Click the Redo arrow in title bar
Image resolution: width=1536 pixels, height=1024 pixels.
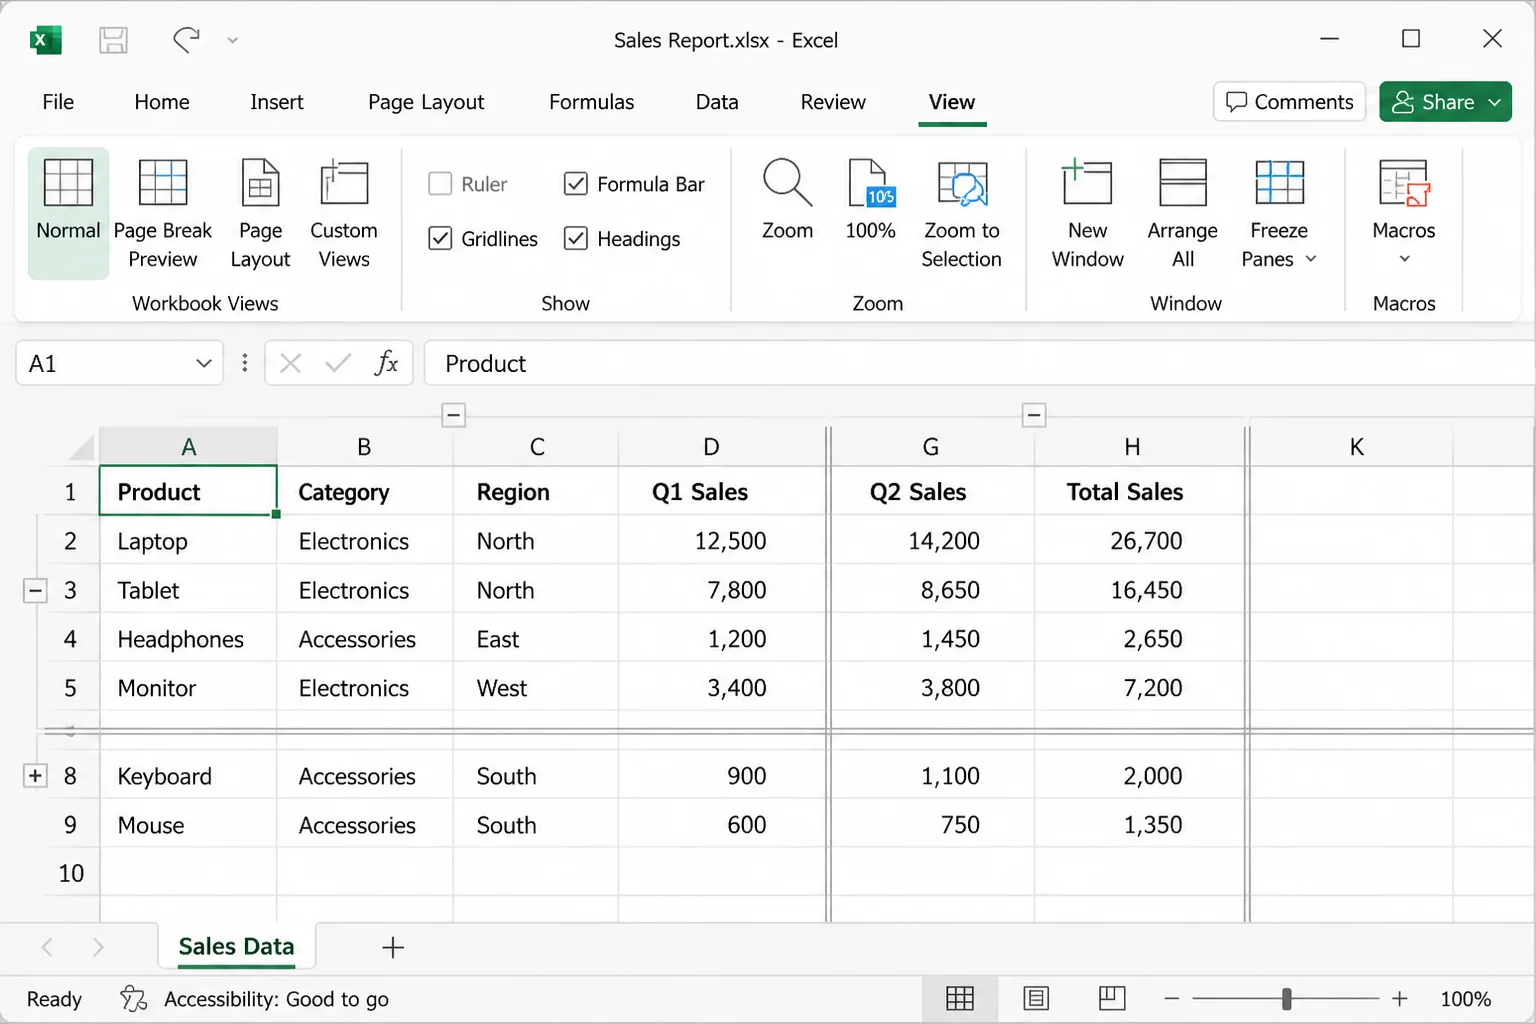[x=186, y=40]
